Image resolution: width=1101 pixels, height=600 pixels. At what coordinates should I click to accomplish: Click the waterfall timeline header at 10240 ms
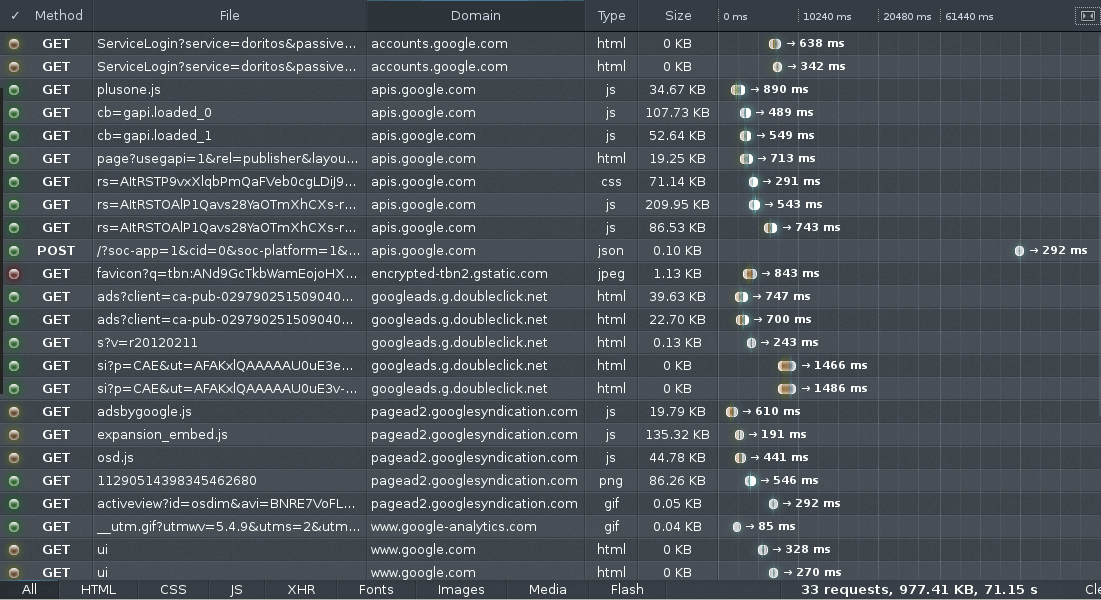click(827, 16)
